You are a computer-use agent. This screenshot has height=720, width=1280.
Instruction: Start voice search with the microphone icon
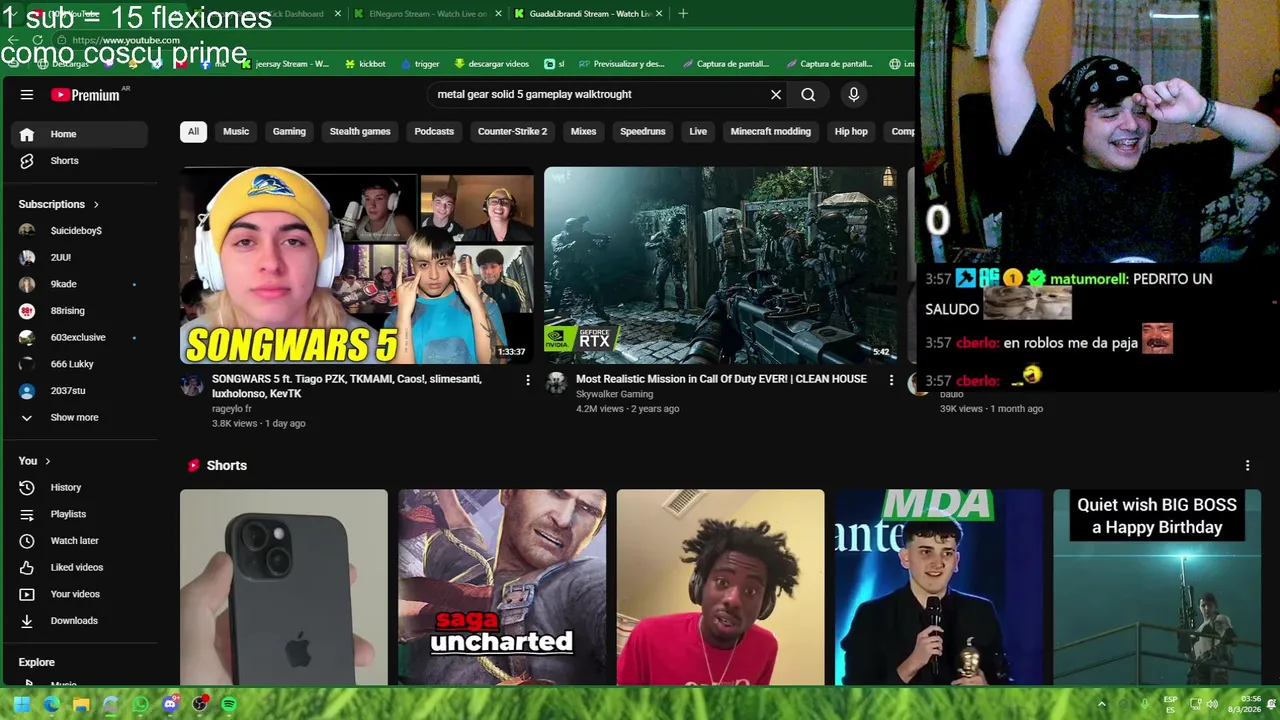(x=853, y=95)
